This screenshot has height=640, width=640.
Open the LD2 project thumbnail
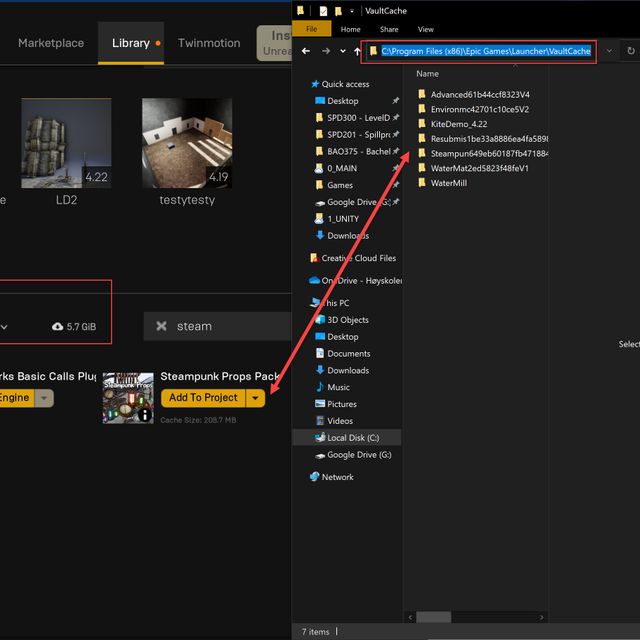click(x=66, y=143)
